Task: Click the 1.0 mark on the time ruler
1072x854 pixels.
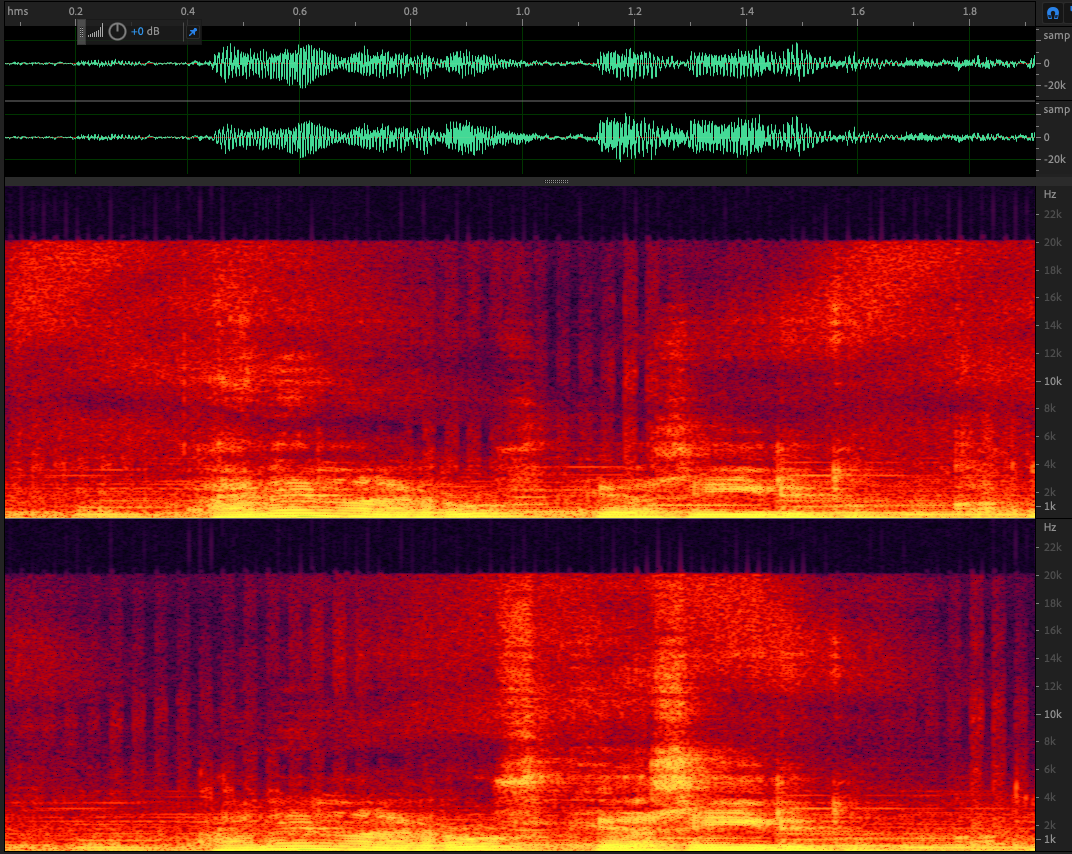Action: [522, 11]
